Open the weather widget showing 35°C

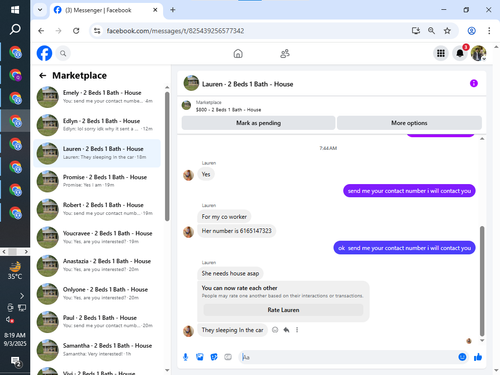click(x=15, y=271)
